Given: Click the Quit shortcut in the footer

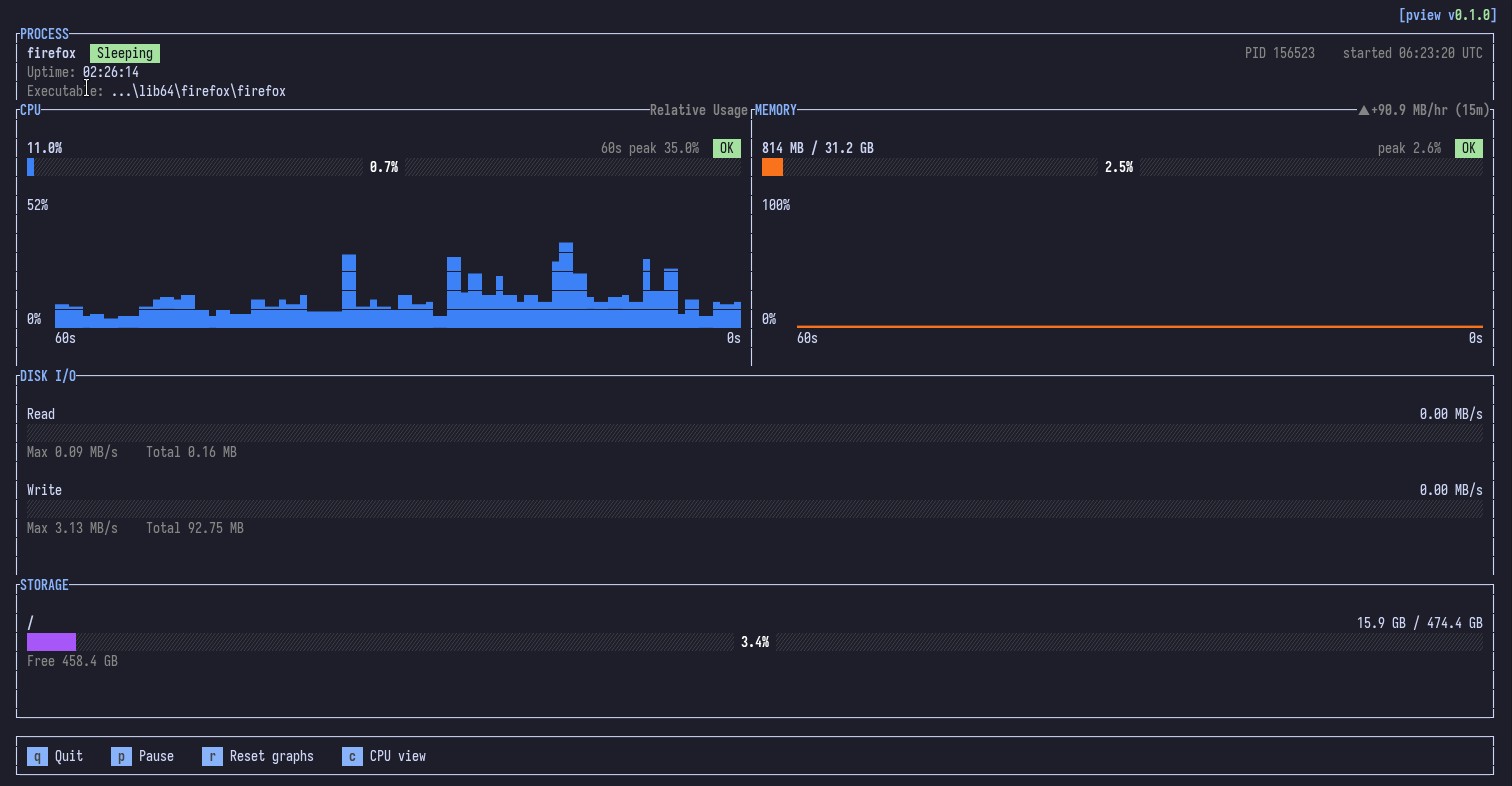Looking at the screenshot, I should coord(55,756).
